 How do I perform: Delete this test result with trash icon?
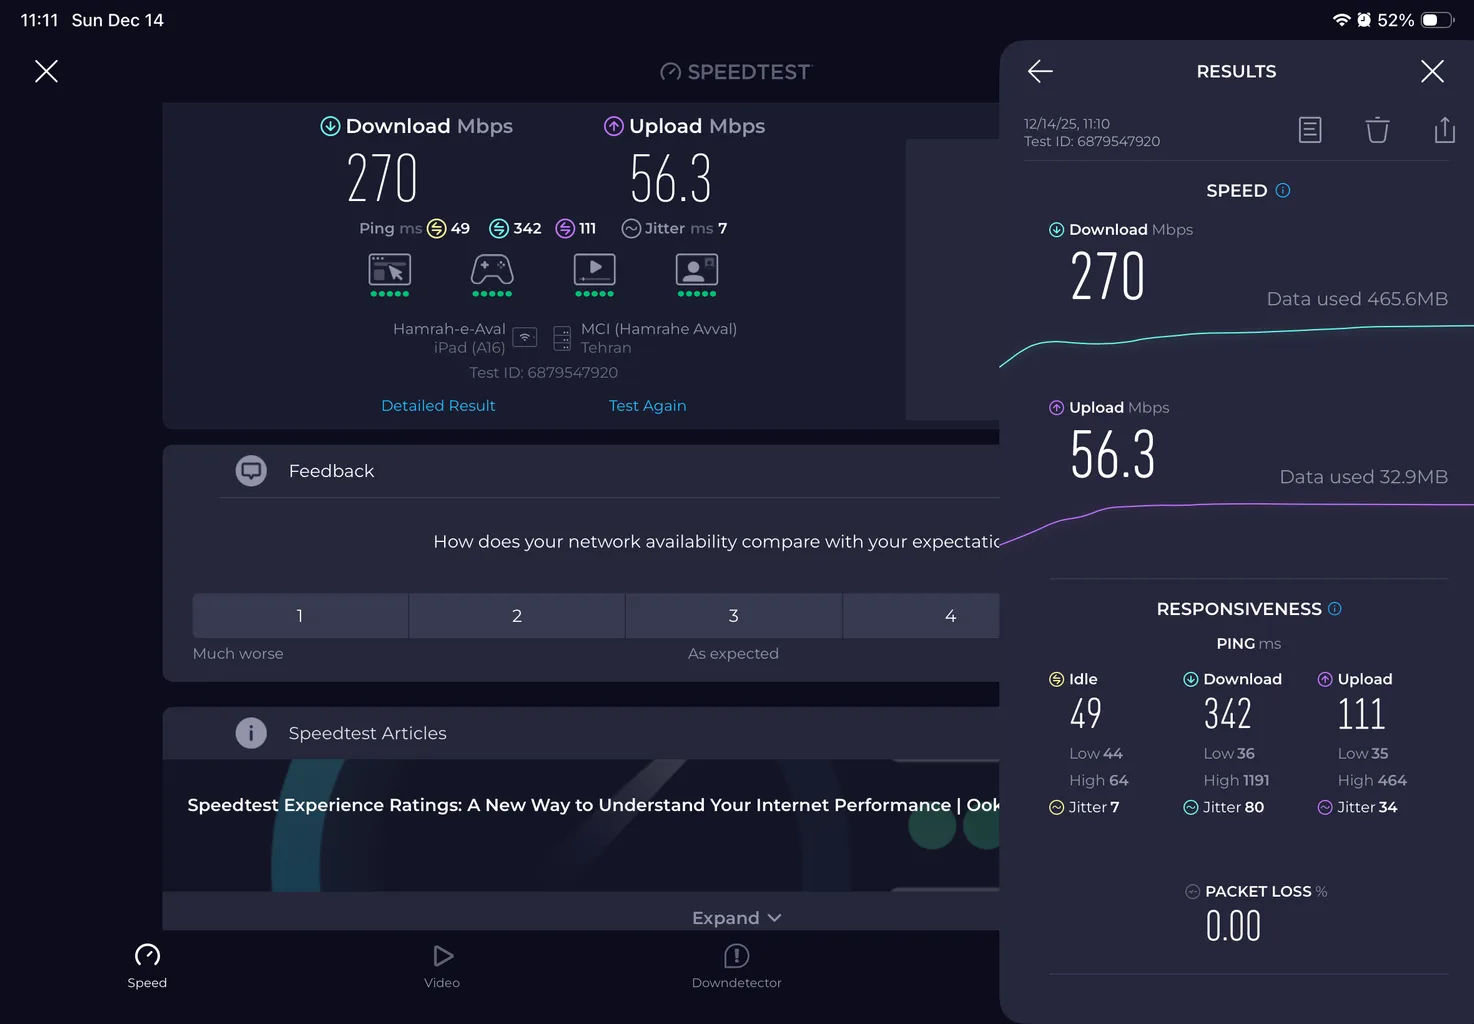point(1377,130)
